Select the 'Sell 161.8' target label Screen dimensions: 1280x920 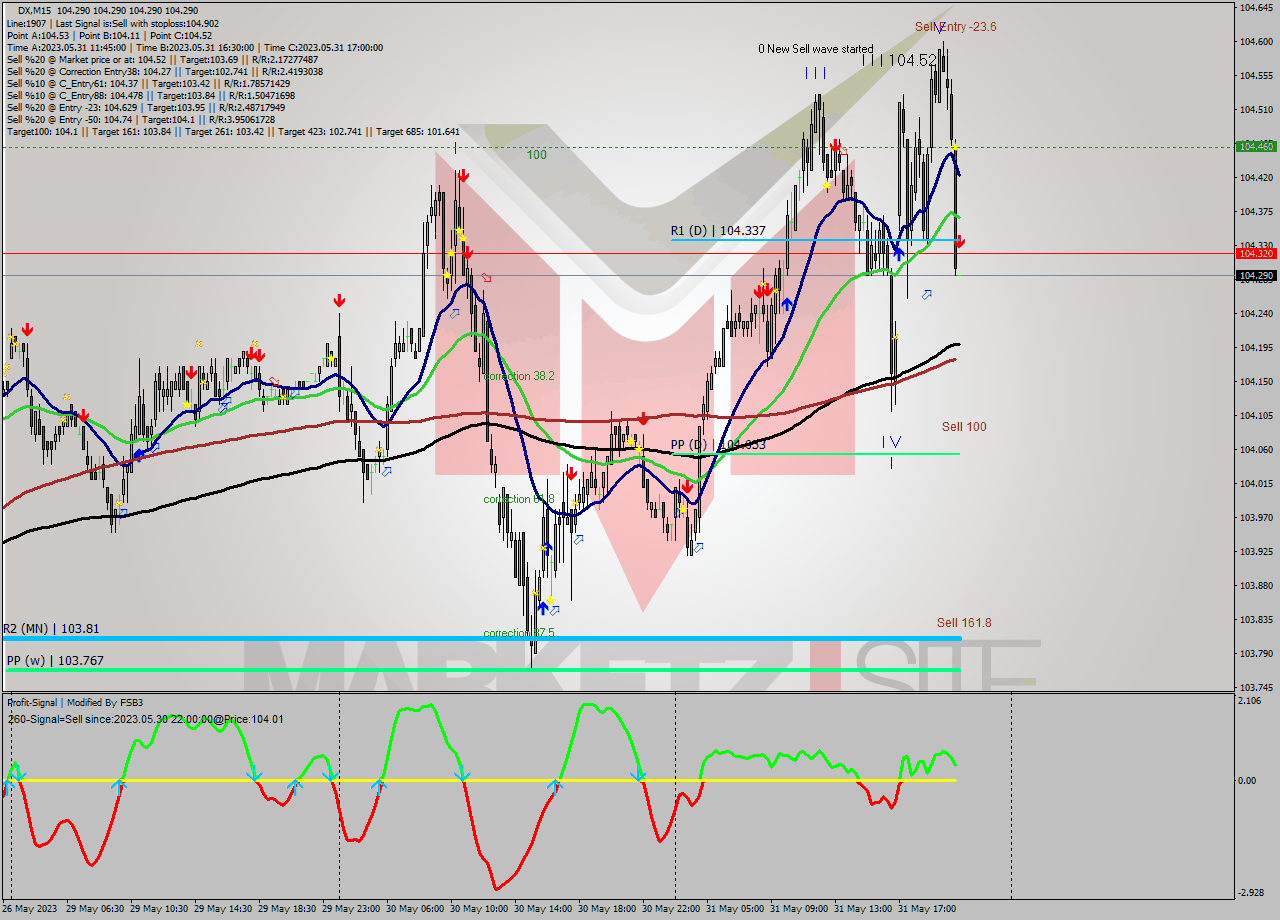point(964,623)
